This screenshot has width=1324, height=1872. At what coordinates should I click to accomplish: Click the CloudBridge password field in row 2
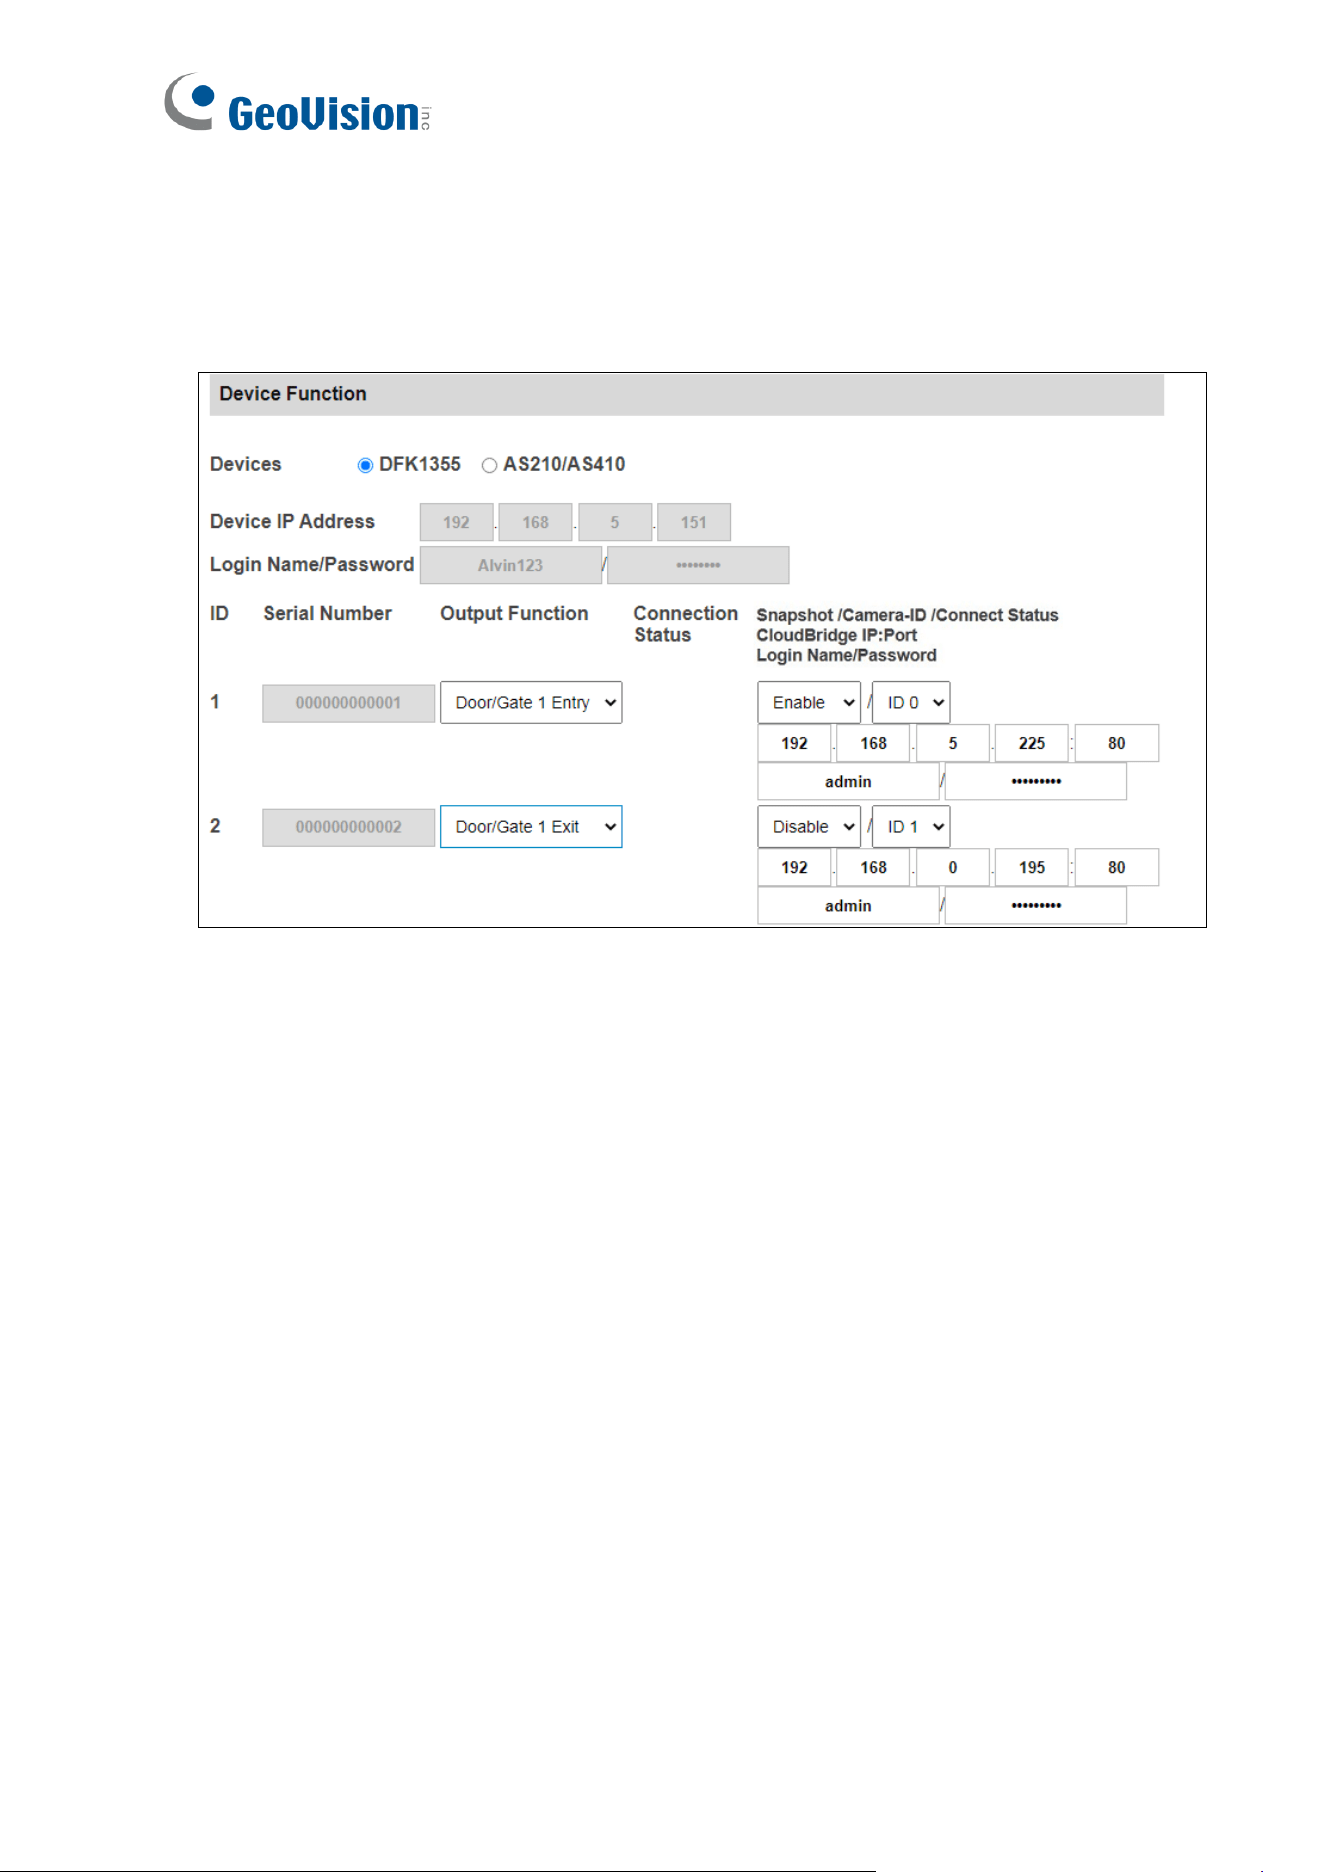(x=1036, y=905)
